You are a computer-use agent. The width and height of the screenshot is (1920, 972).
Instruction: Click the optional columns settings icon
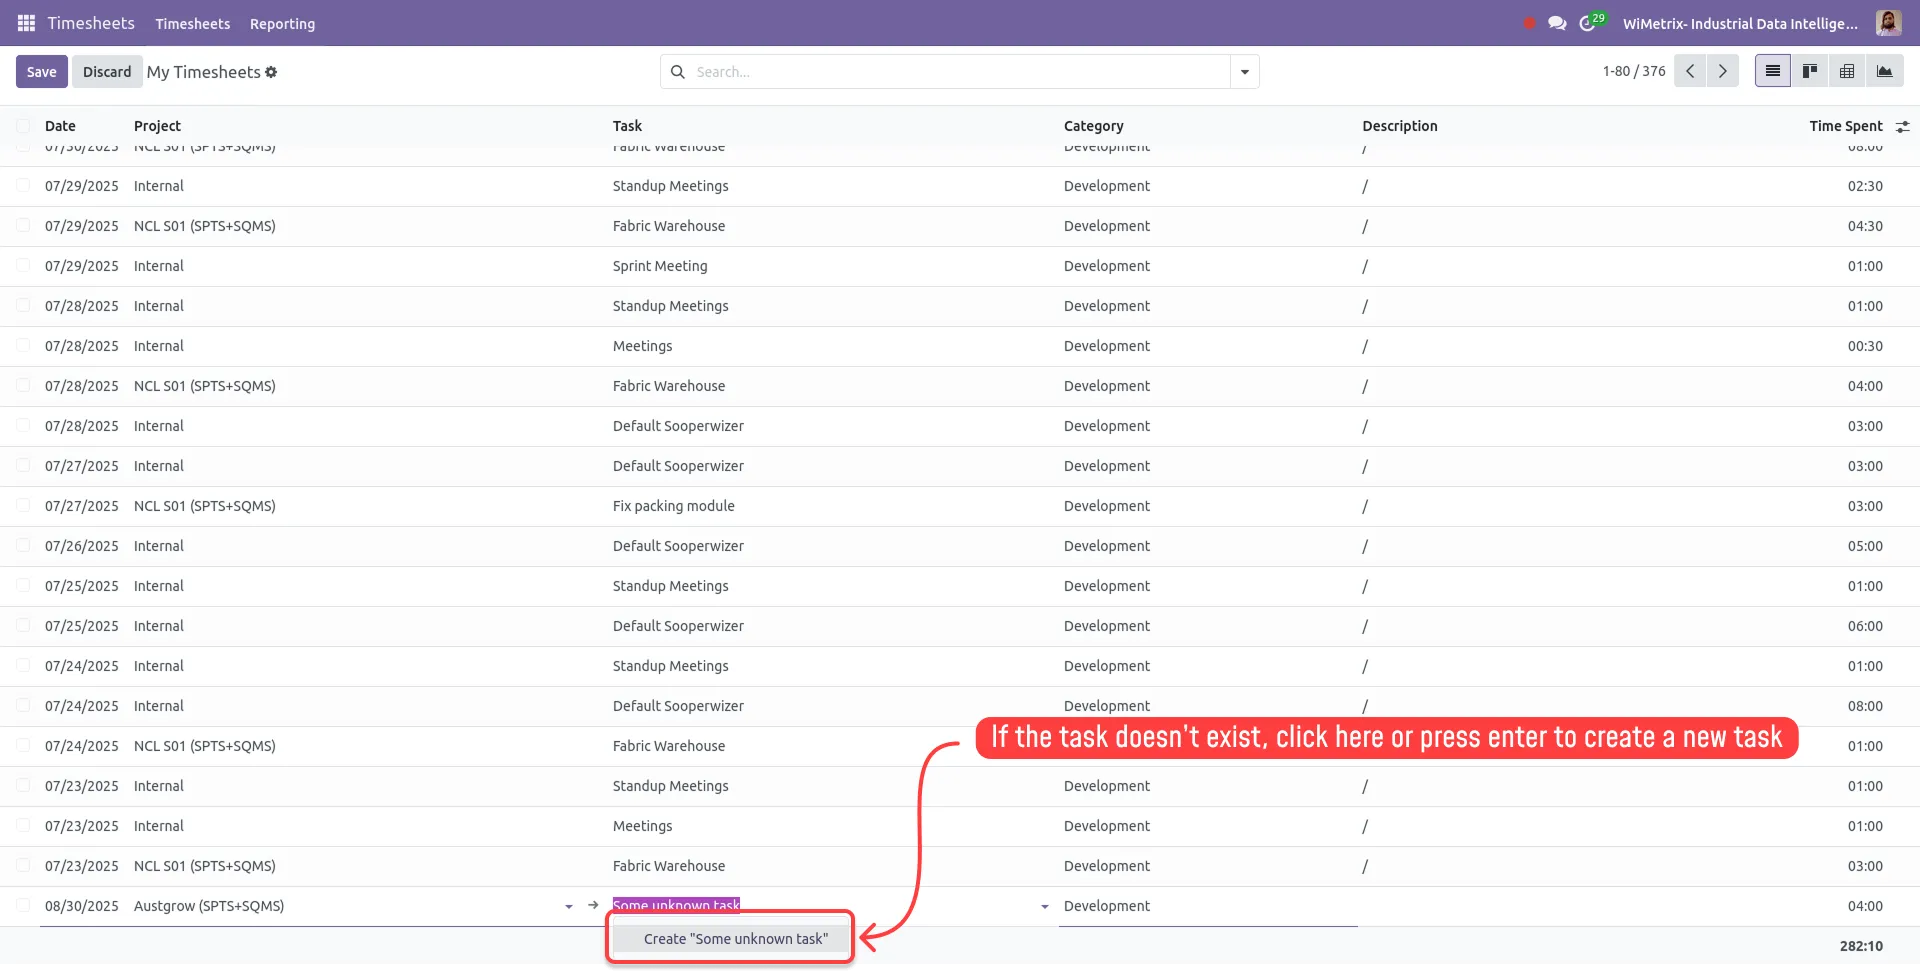click(x=1902, y=126)
